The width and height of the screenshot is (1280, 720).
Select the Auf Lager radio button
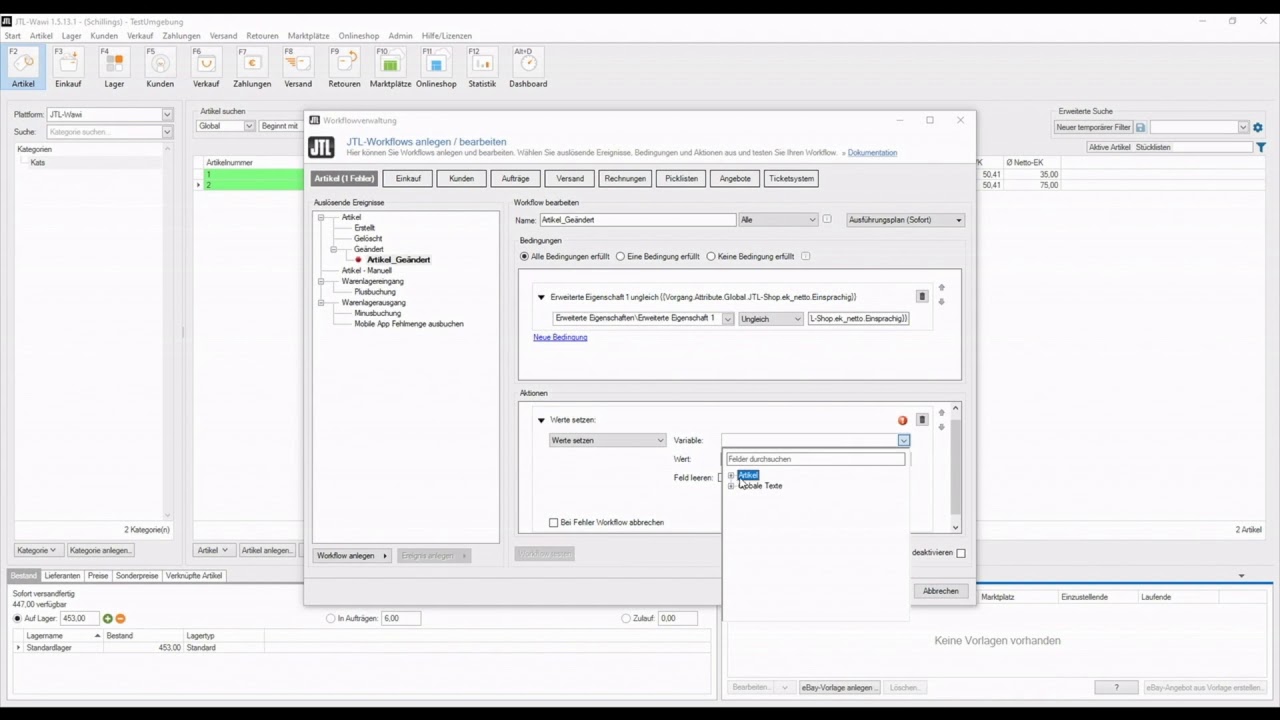[x=18, y=618]
